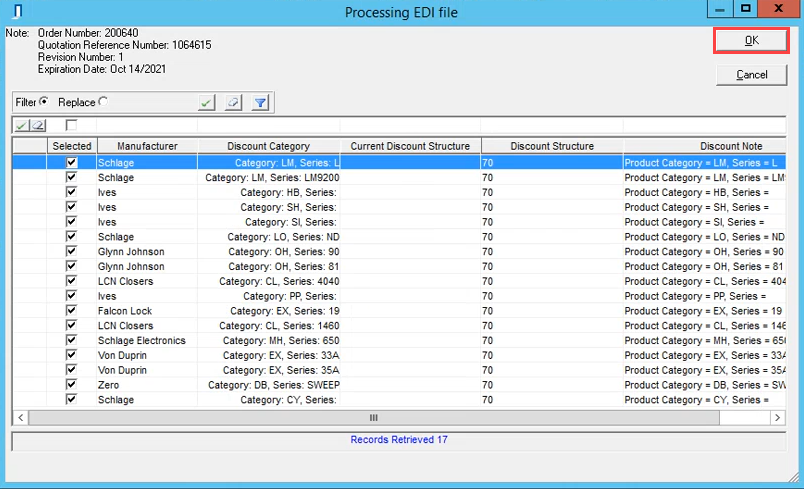Click the horizontal scrollbar left arrow
The image size is (804, 489).
click(x=21, y=418)
